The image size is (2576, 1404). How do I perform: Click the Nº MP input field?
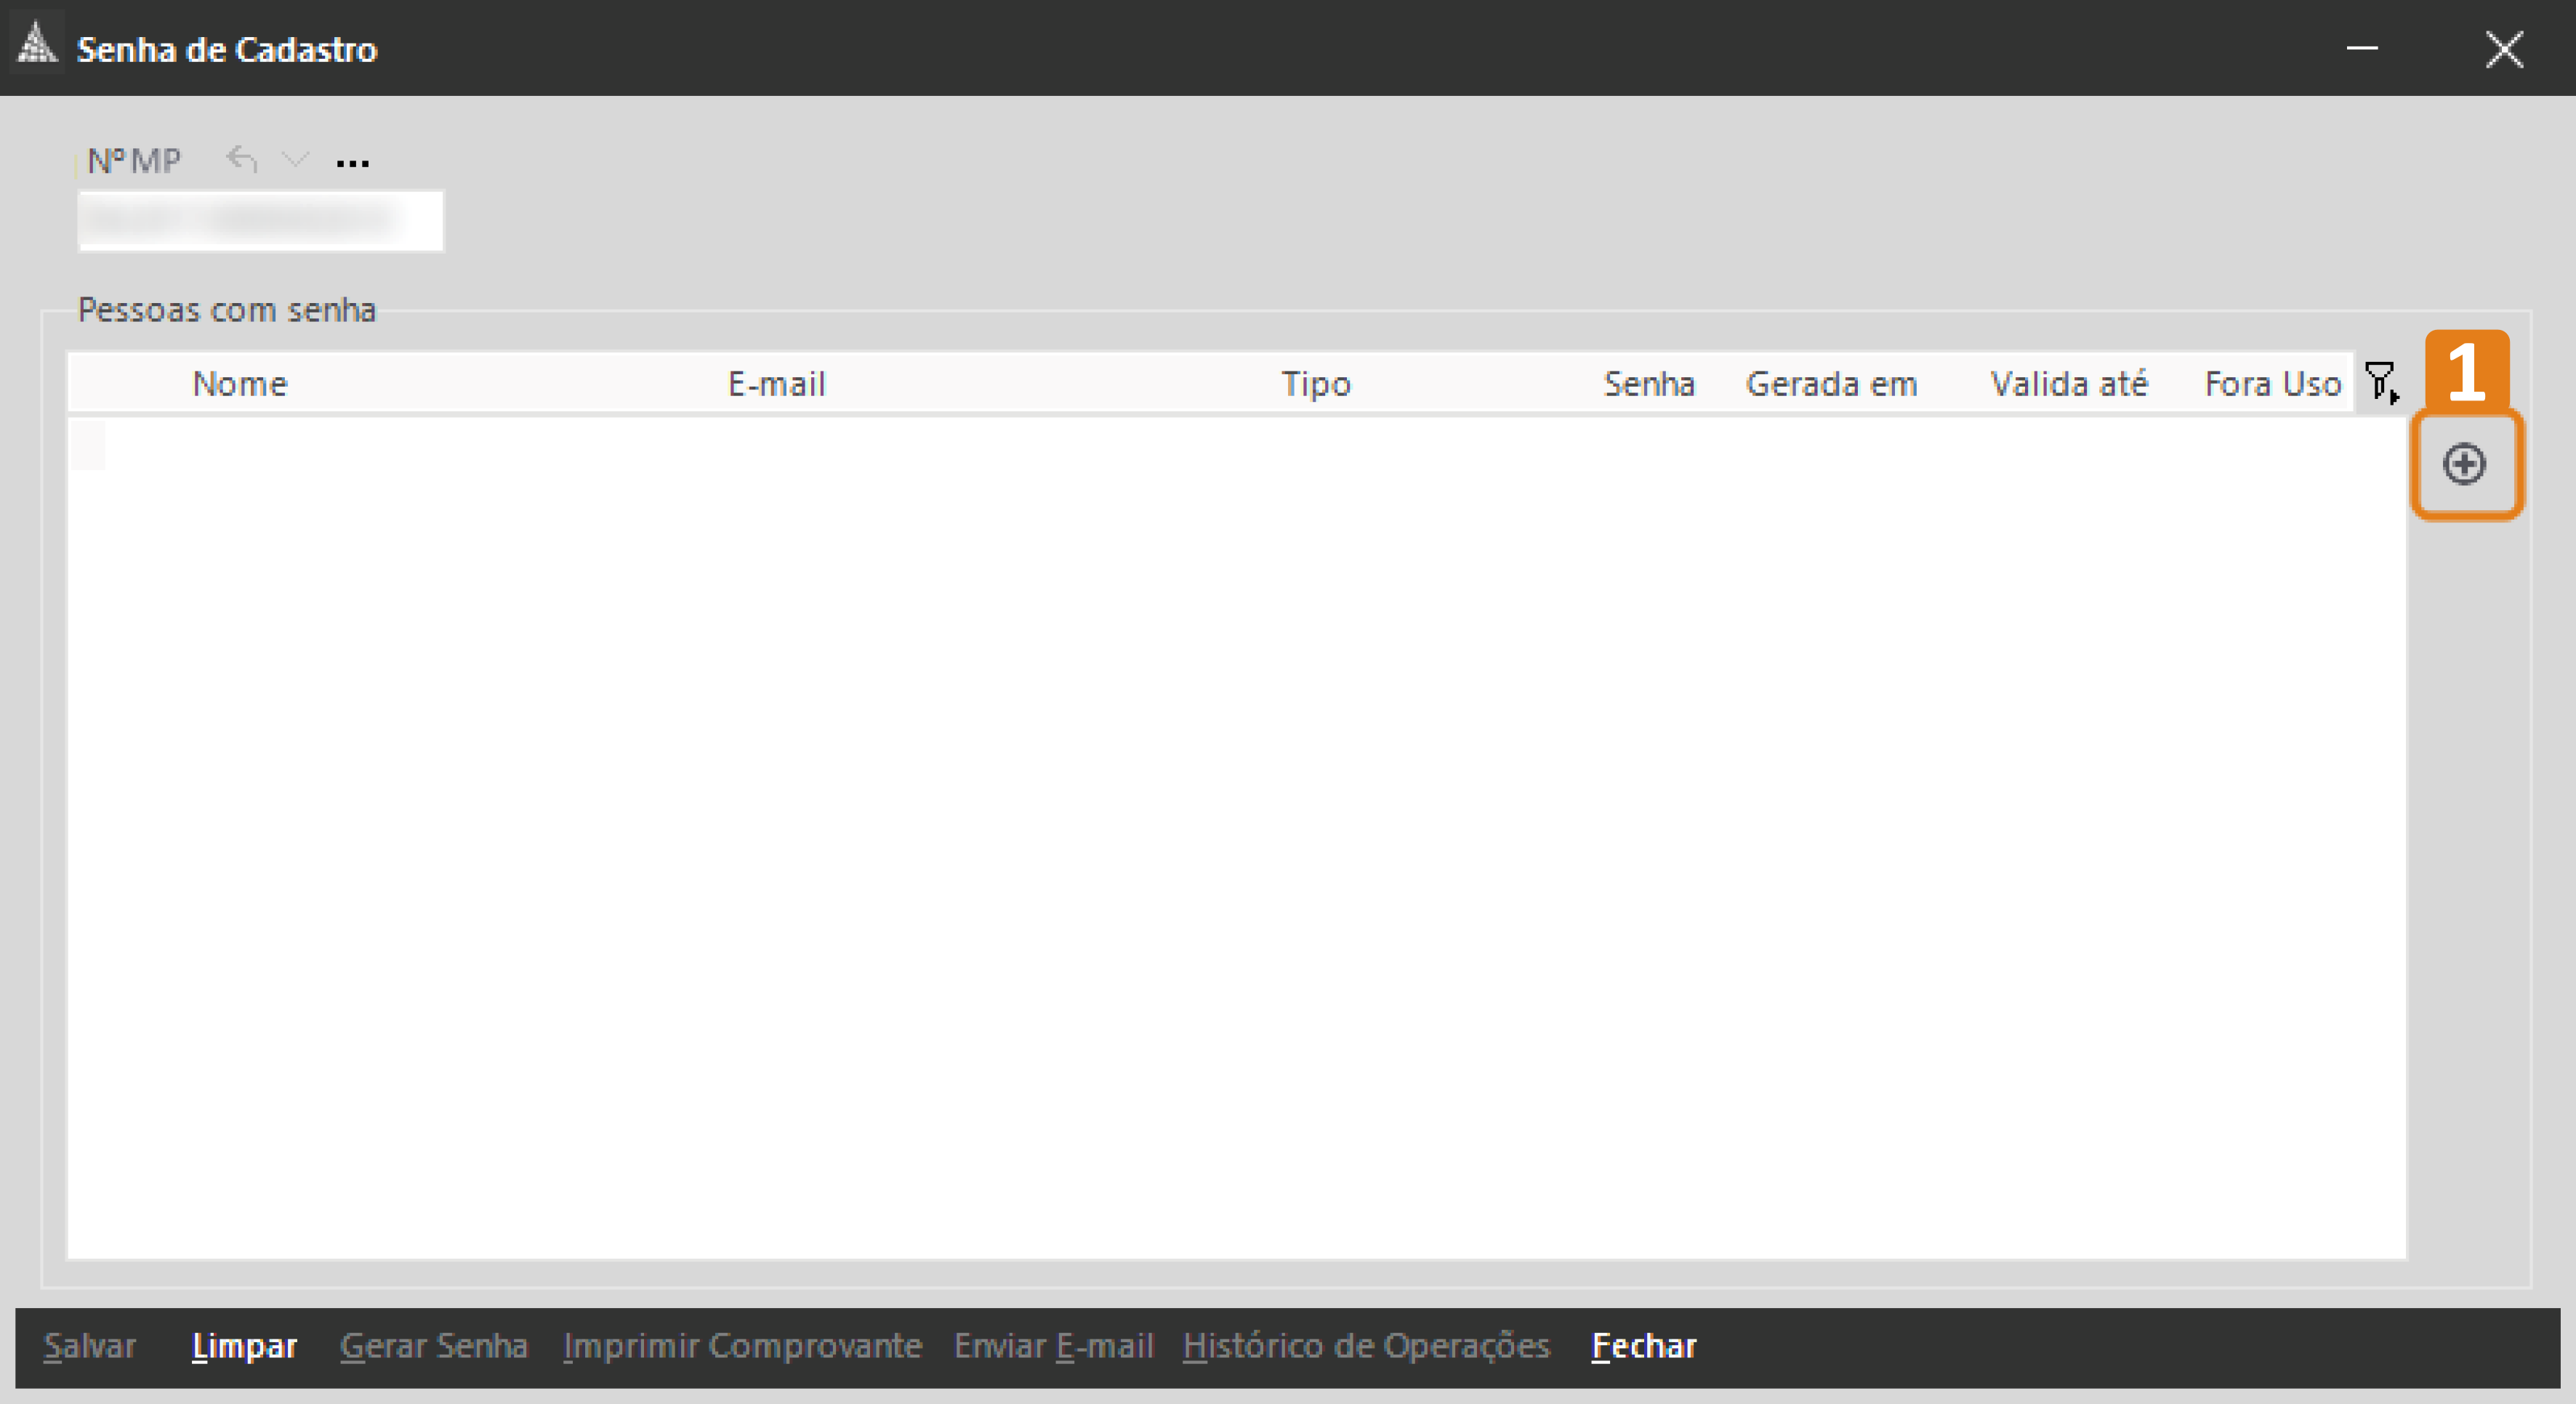point(260,221)
